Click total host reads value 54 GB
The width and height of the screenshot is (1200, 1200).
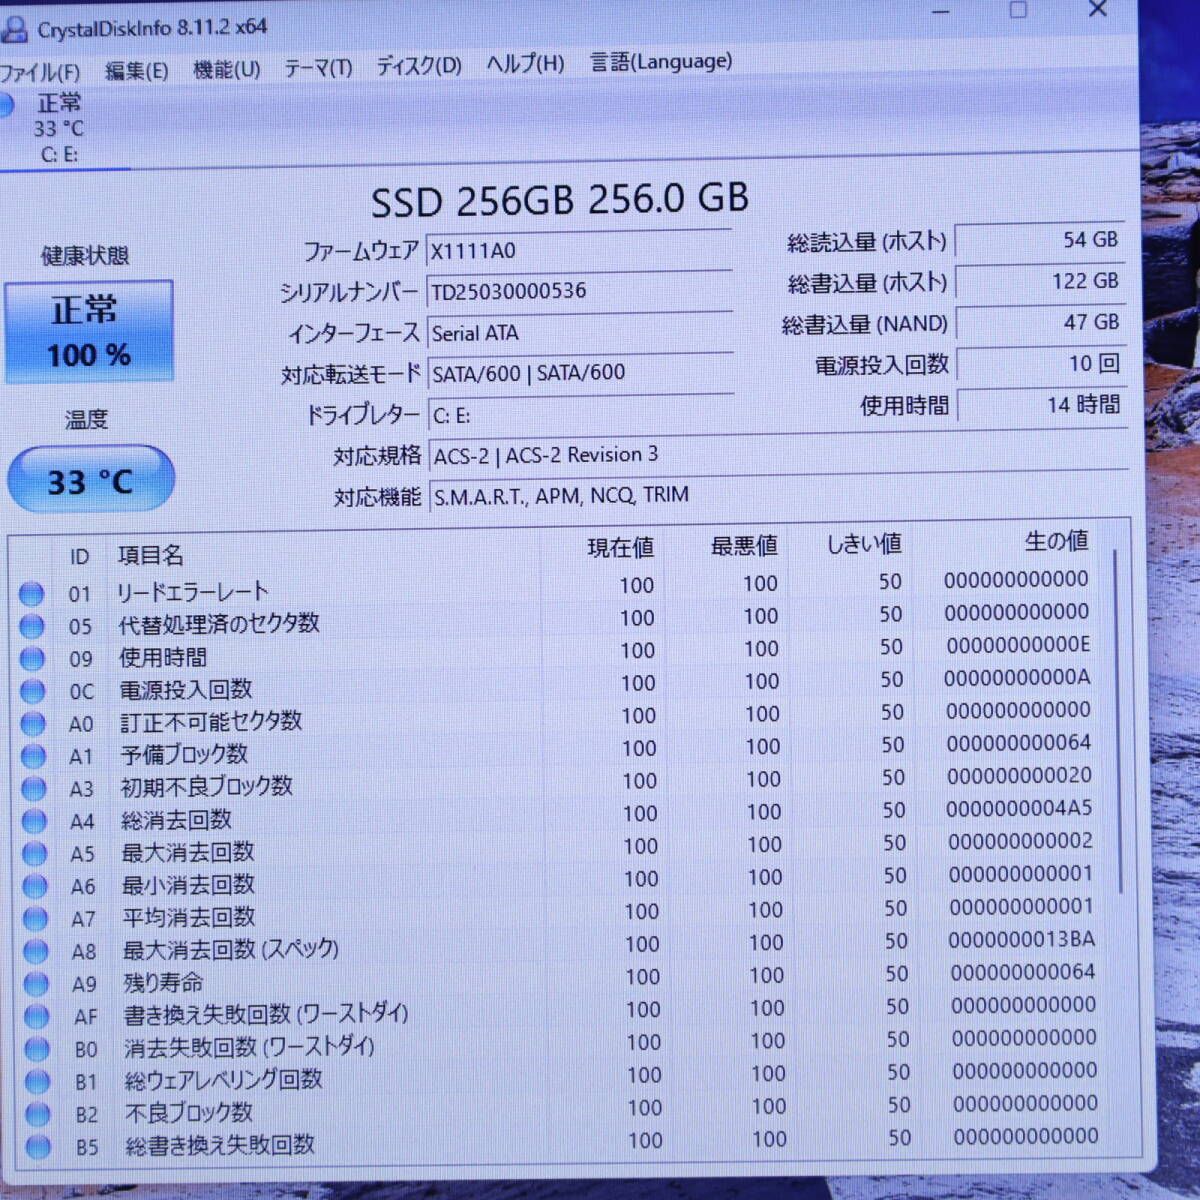1040,240
